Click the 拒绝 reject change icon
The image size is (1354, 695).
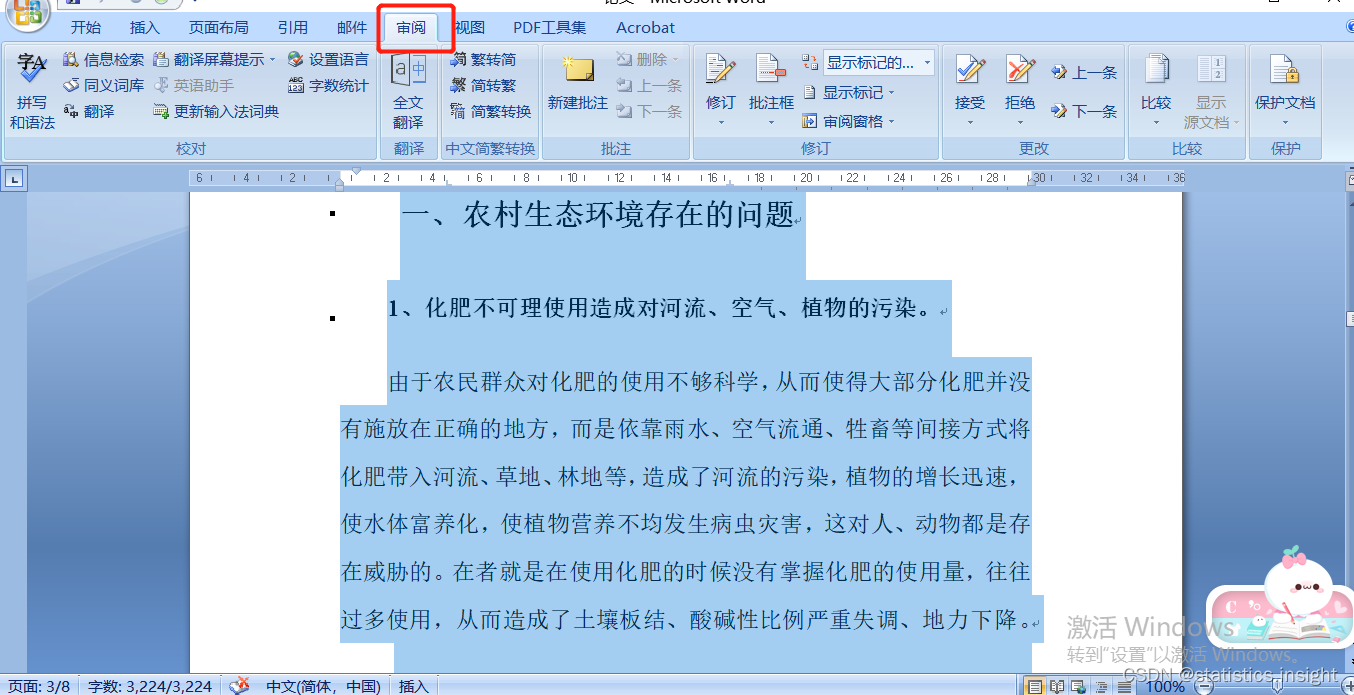(1020, 70)
